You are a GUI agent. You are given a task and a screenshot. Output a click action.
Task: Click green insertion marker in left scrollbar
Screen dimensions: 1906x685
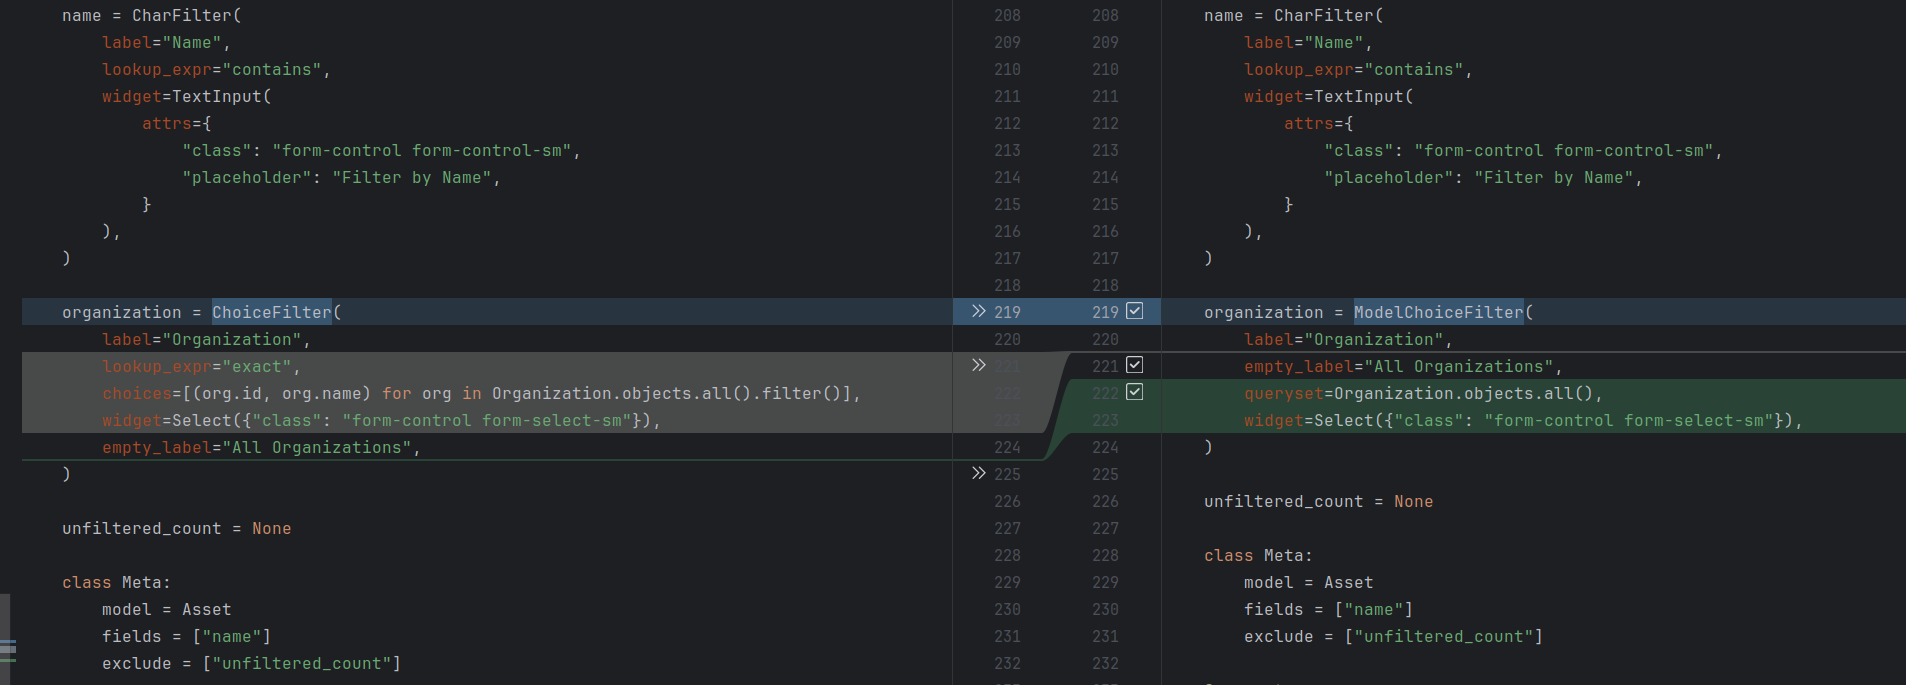click(x=8, y=660)
